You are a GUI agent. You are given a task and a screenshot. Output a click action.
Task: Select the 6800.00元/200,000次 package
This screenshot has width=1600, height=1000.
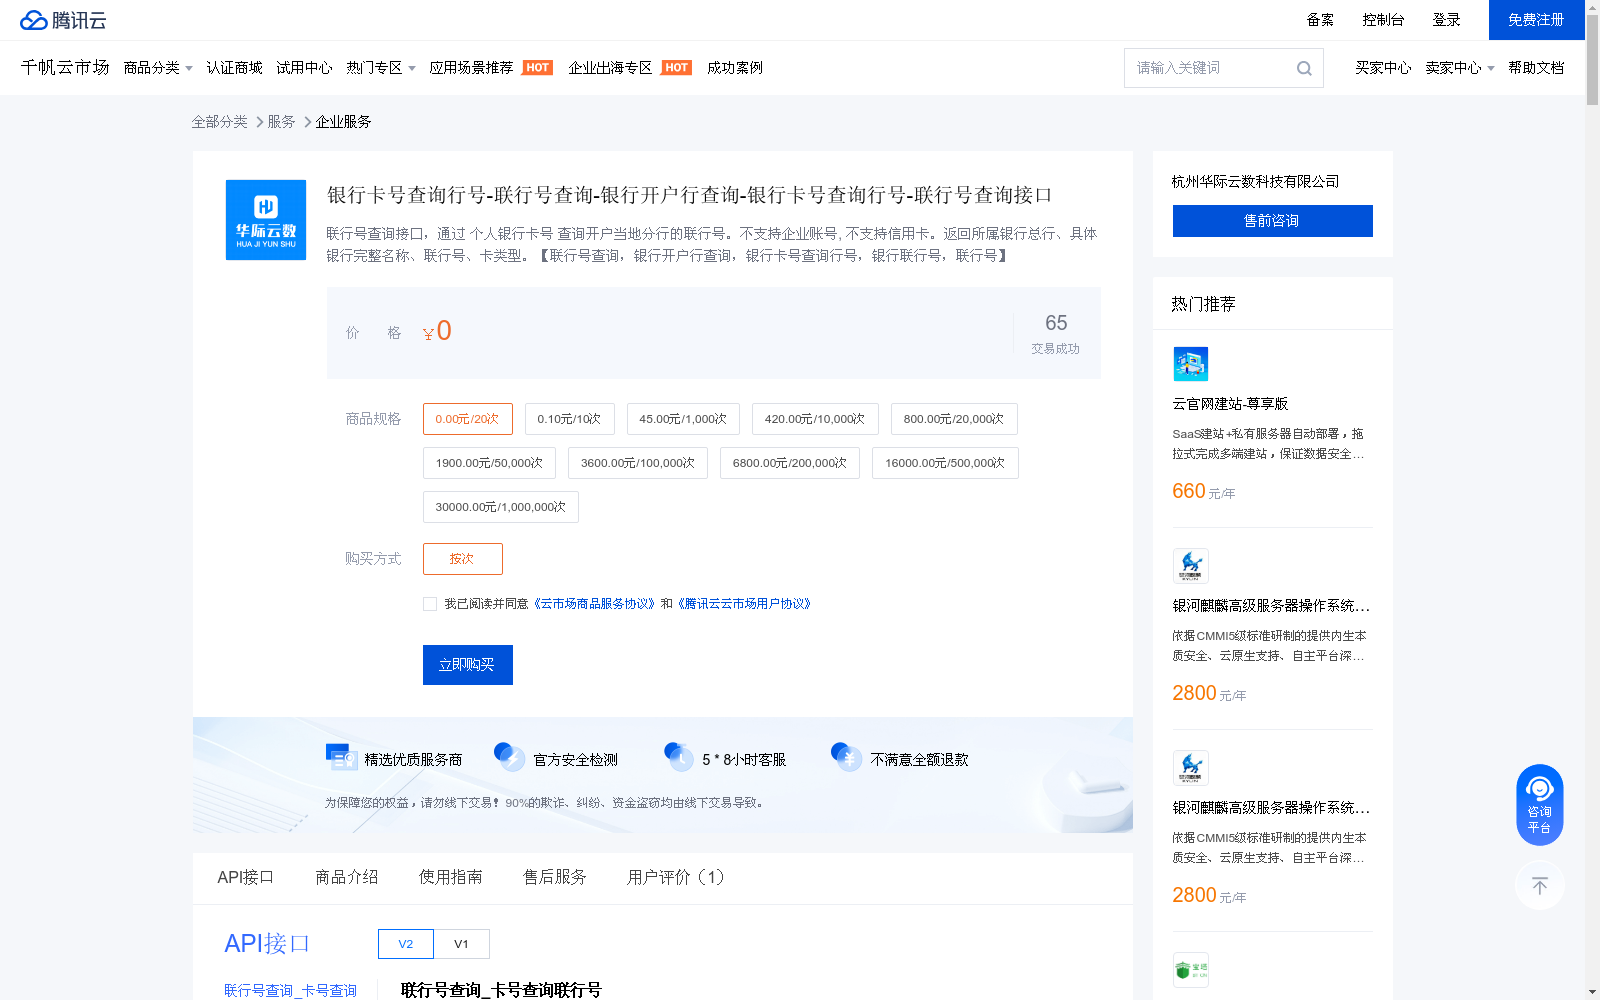tap(790, 463)
